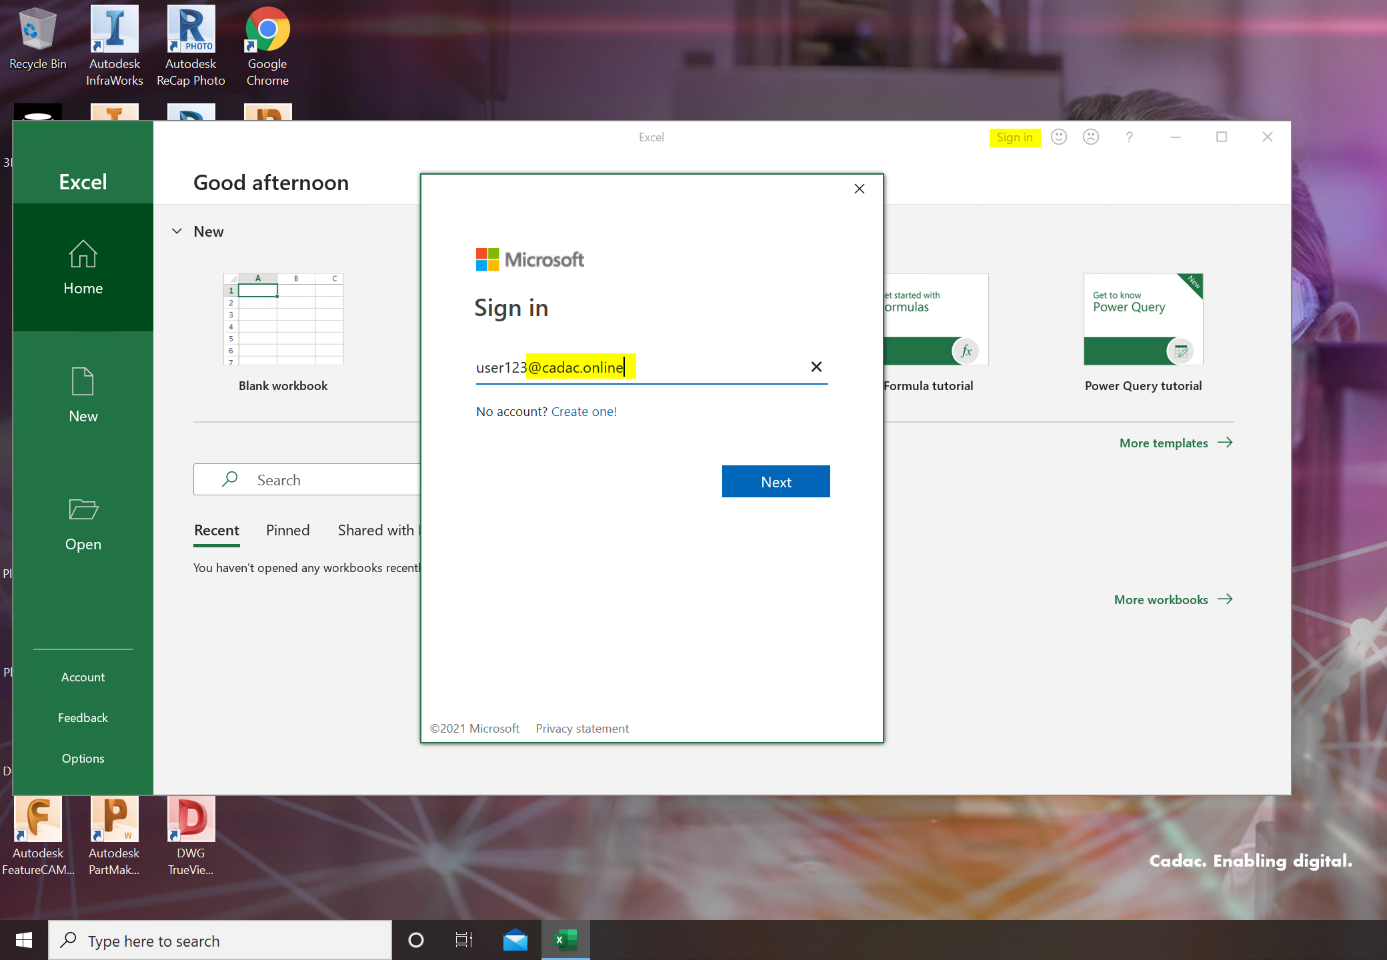The image size is (1387, 960).
Task: Open the Mail app on taskbar
Action: (515, 940)
